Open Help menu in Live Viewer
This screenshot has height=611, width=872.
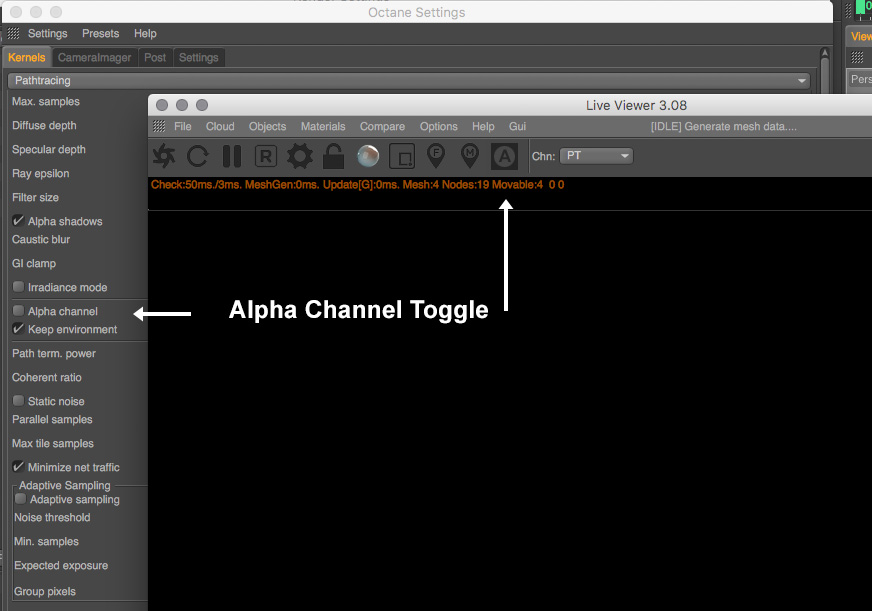coord(483,126)
